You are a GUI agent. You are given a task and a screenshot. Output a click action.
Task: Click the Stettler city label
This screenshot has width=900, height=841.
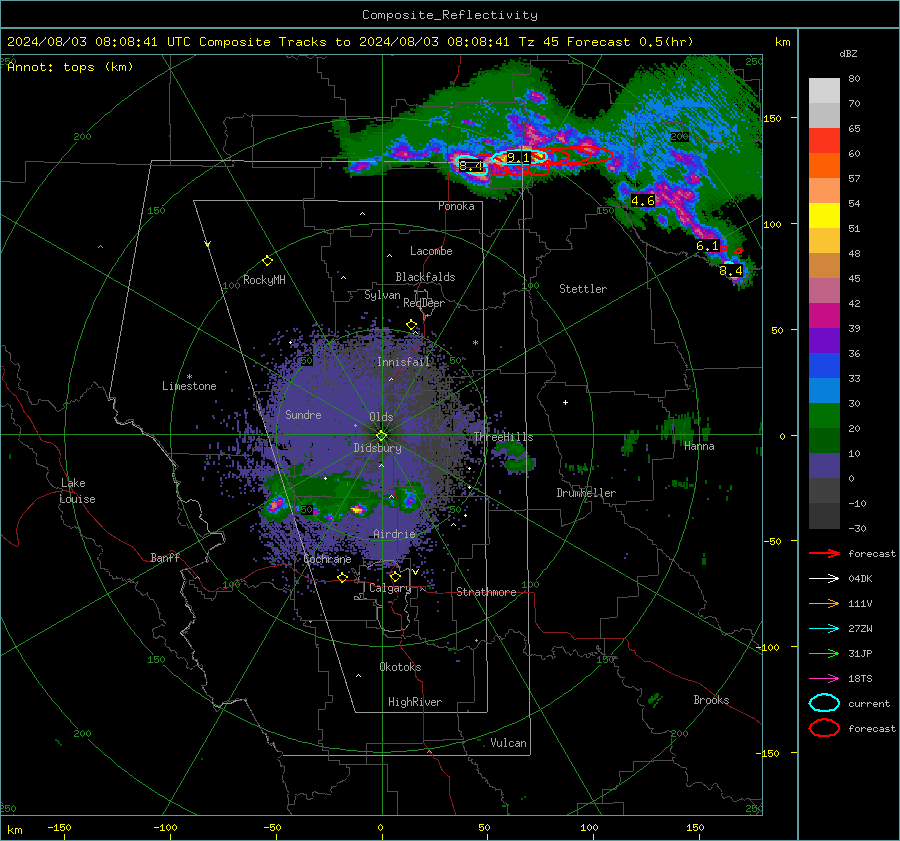tap(583, 289)
